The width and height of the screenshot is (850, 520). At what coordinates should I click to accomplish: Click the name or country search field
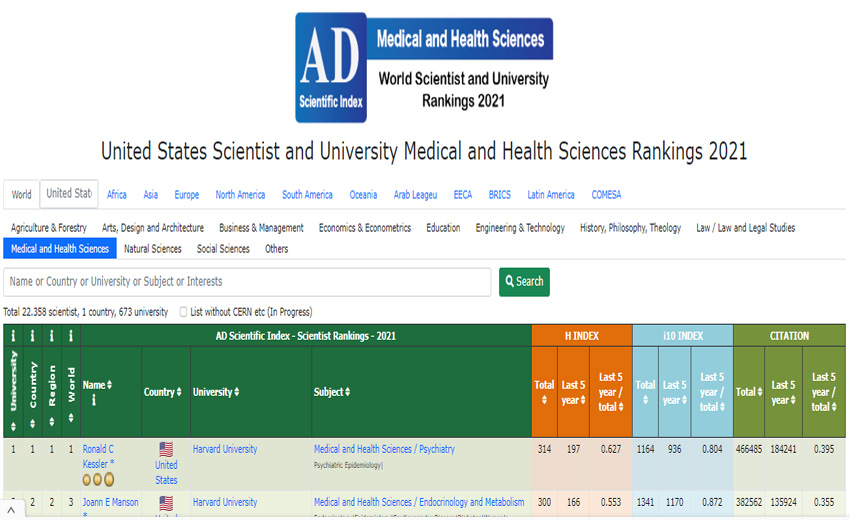[247, 282]
